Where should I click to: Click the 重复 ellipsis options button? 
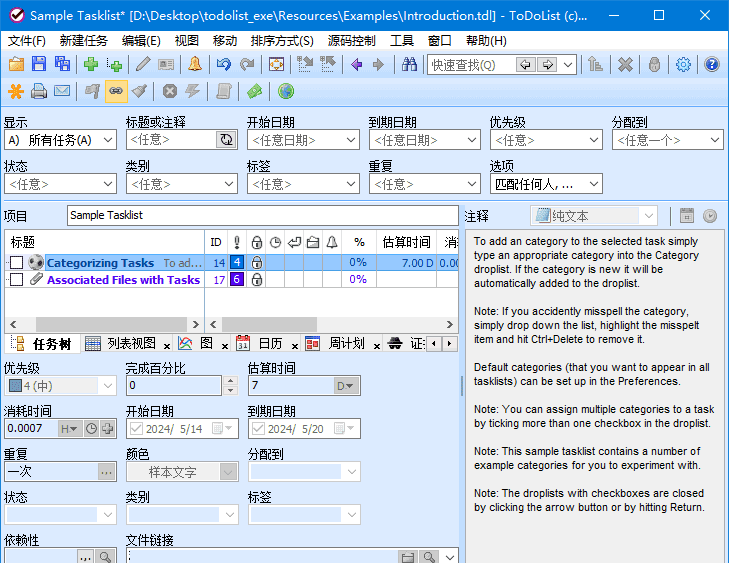point(106,472)
